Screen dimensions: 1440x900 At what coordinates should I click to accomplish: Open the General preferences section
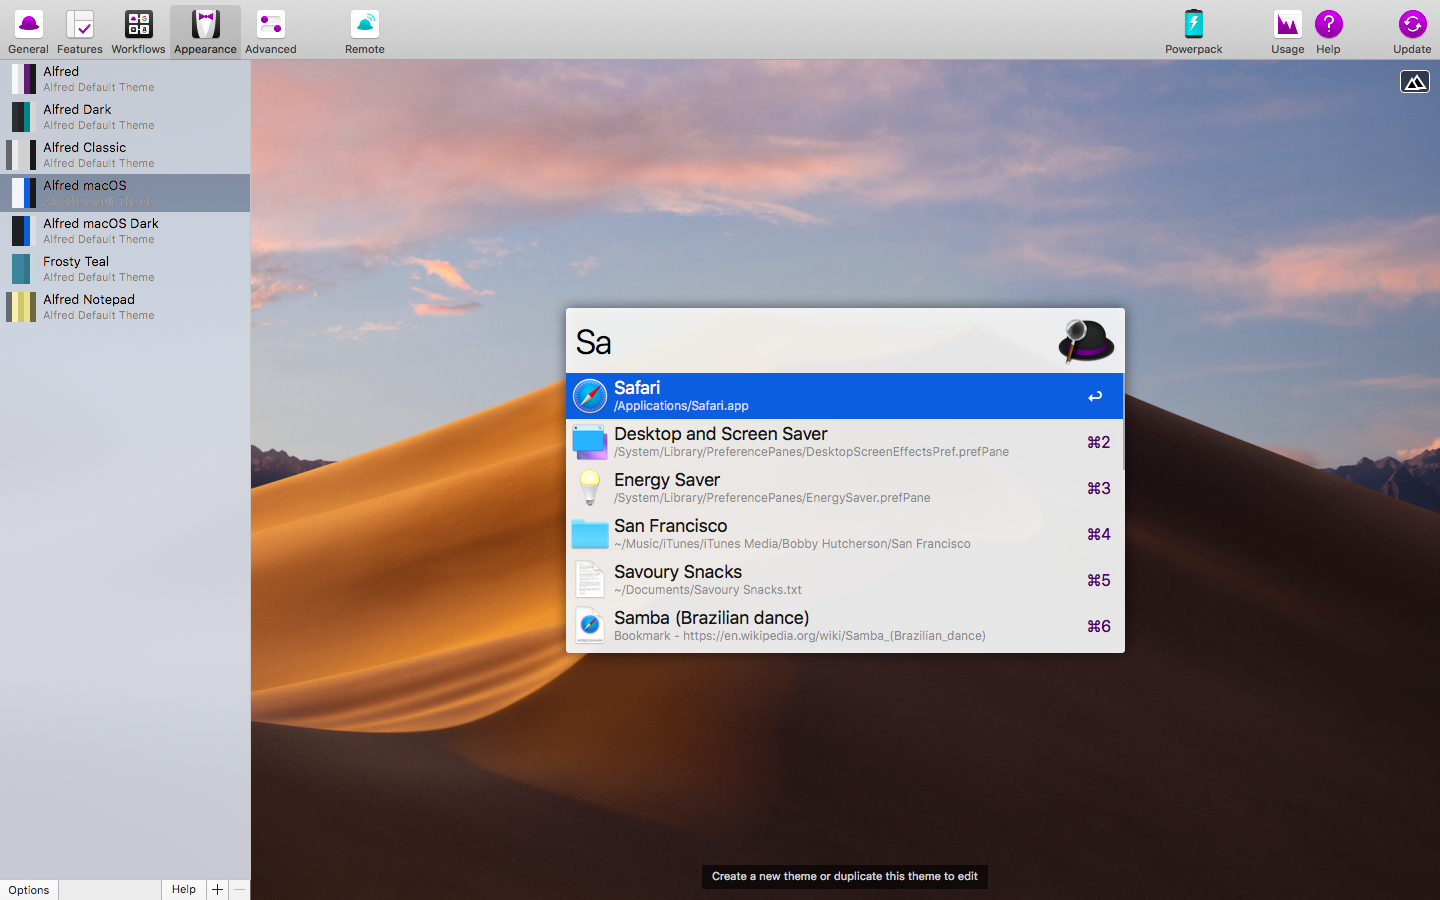[x=28, y=30]
